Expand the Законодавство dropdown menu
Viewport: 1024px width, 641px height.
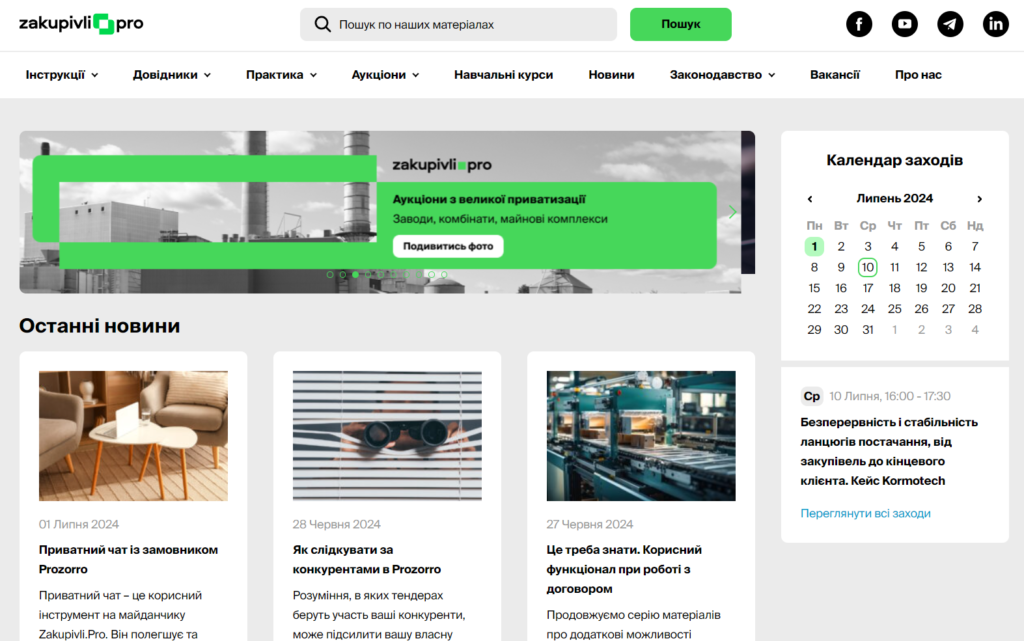coord(722,75)
